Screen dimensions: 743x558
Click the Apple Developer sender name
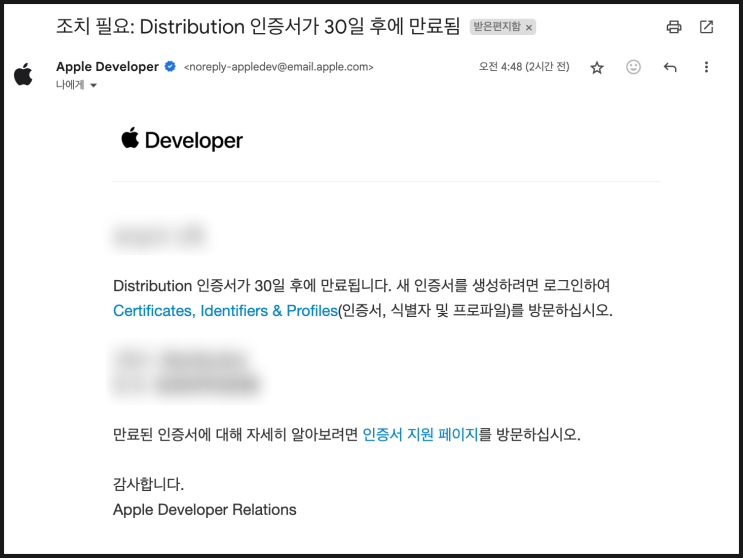107,67
